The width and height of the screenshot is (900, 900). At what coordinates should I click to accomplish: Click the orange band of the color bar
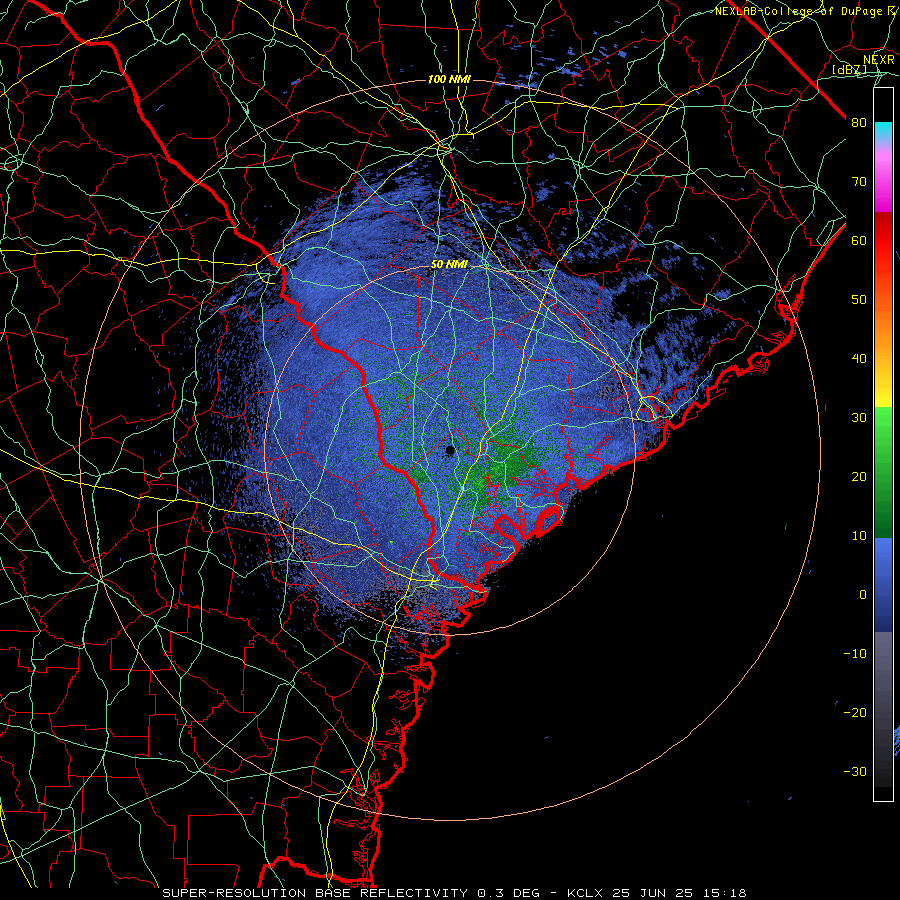coord(883,321)
